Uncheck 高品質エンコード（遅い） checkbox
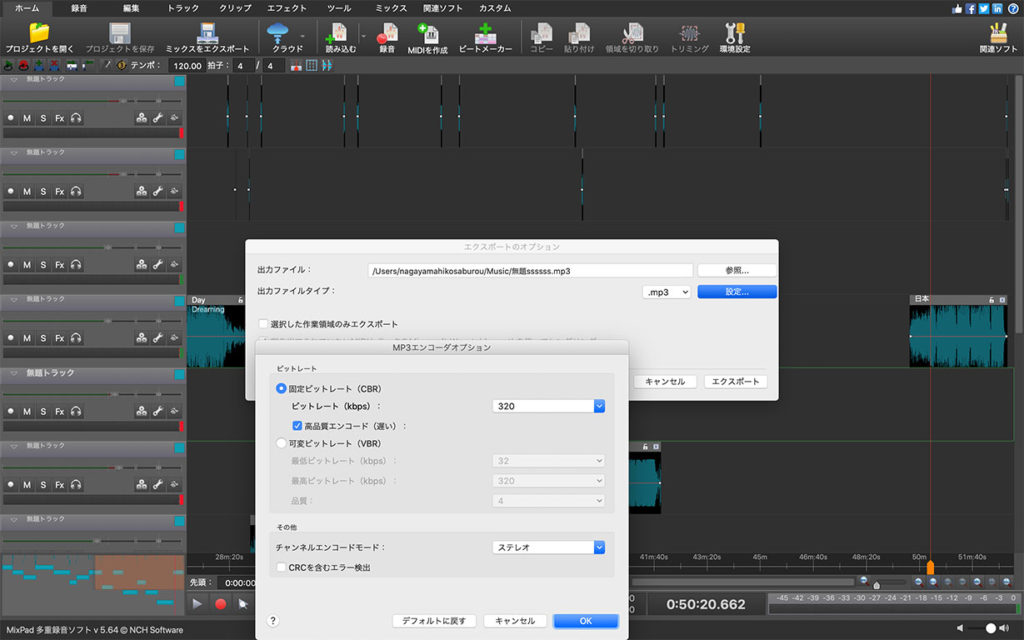 (x=297, y=426)
